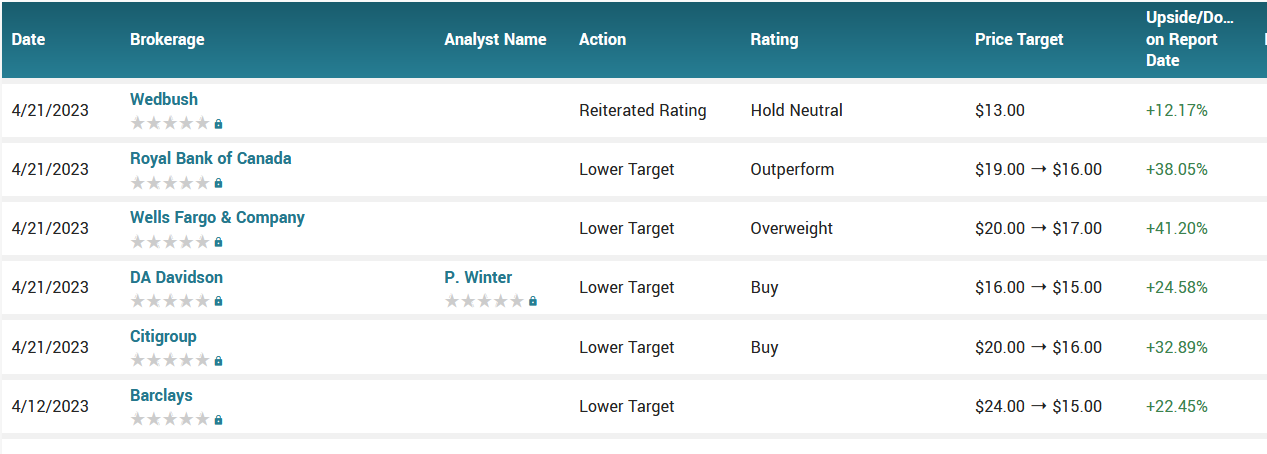Sort by the Rating column header

[x=774, y=39]
